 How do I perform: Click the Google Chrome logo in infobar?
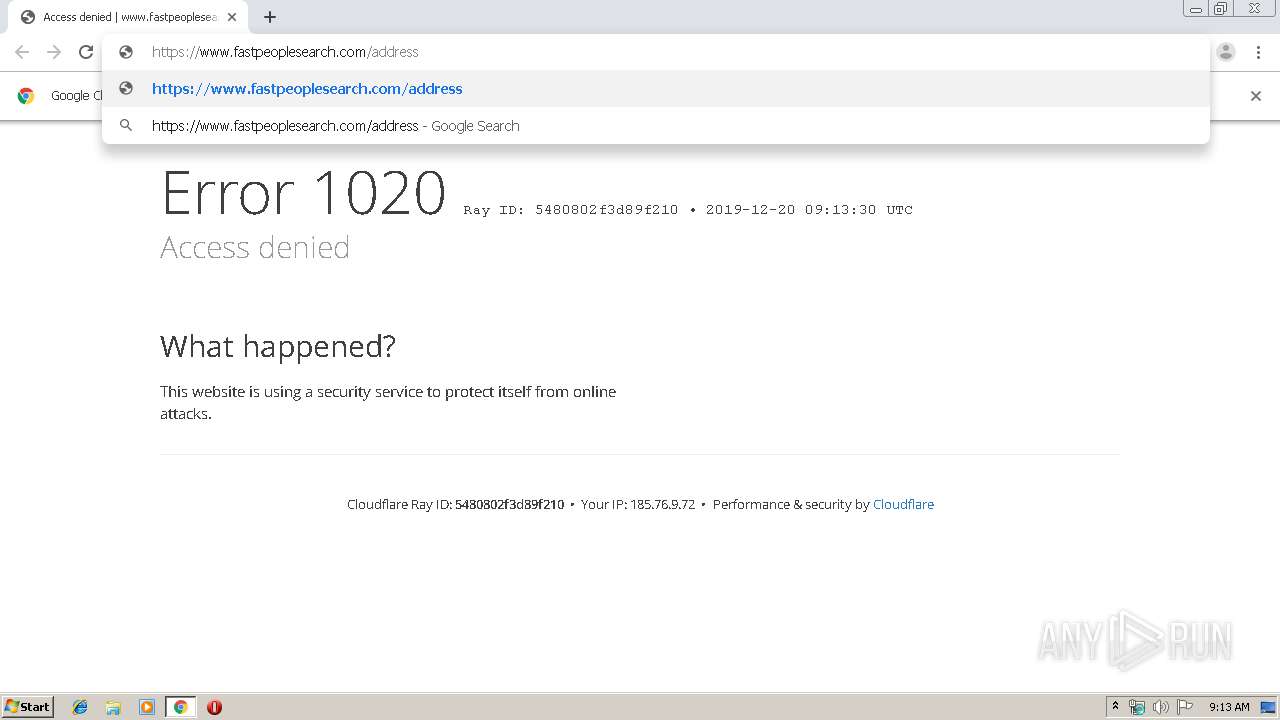coord(26,96)
